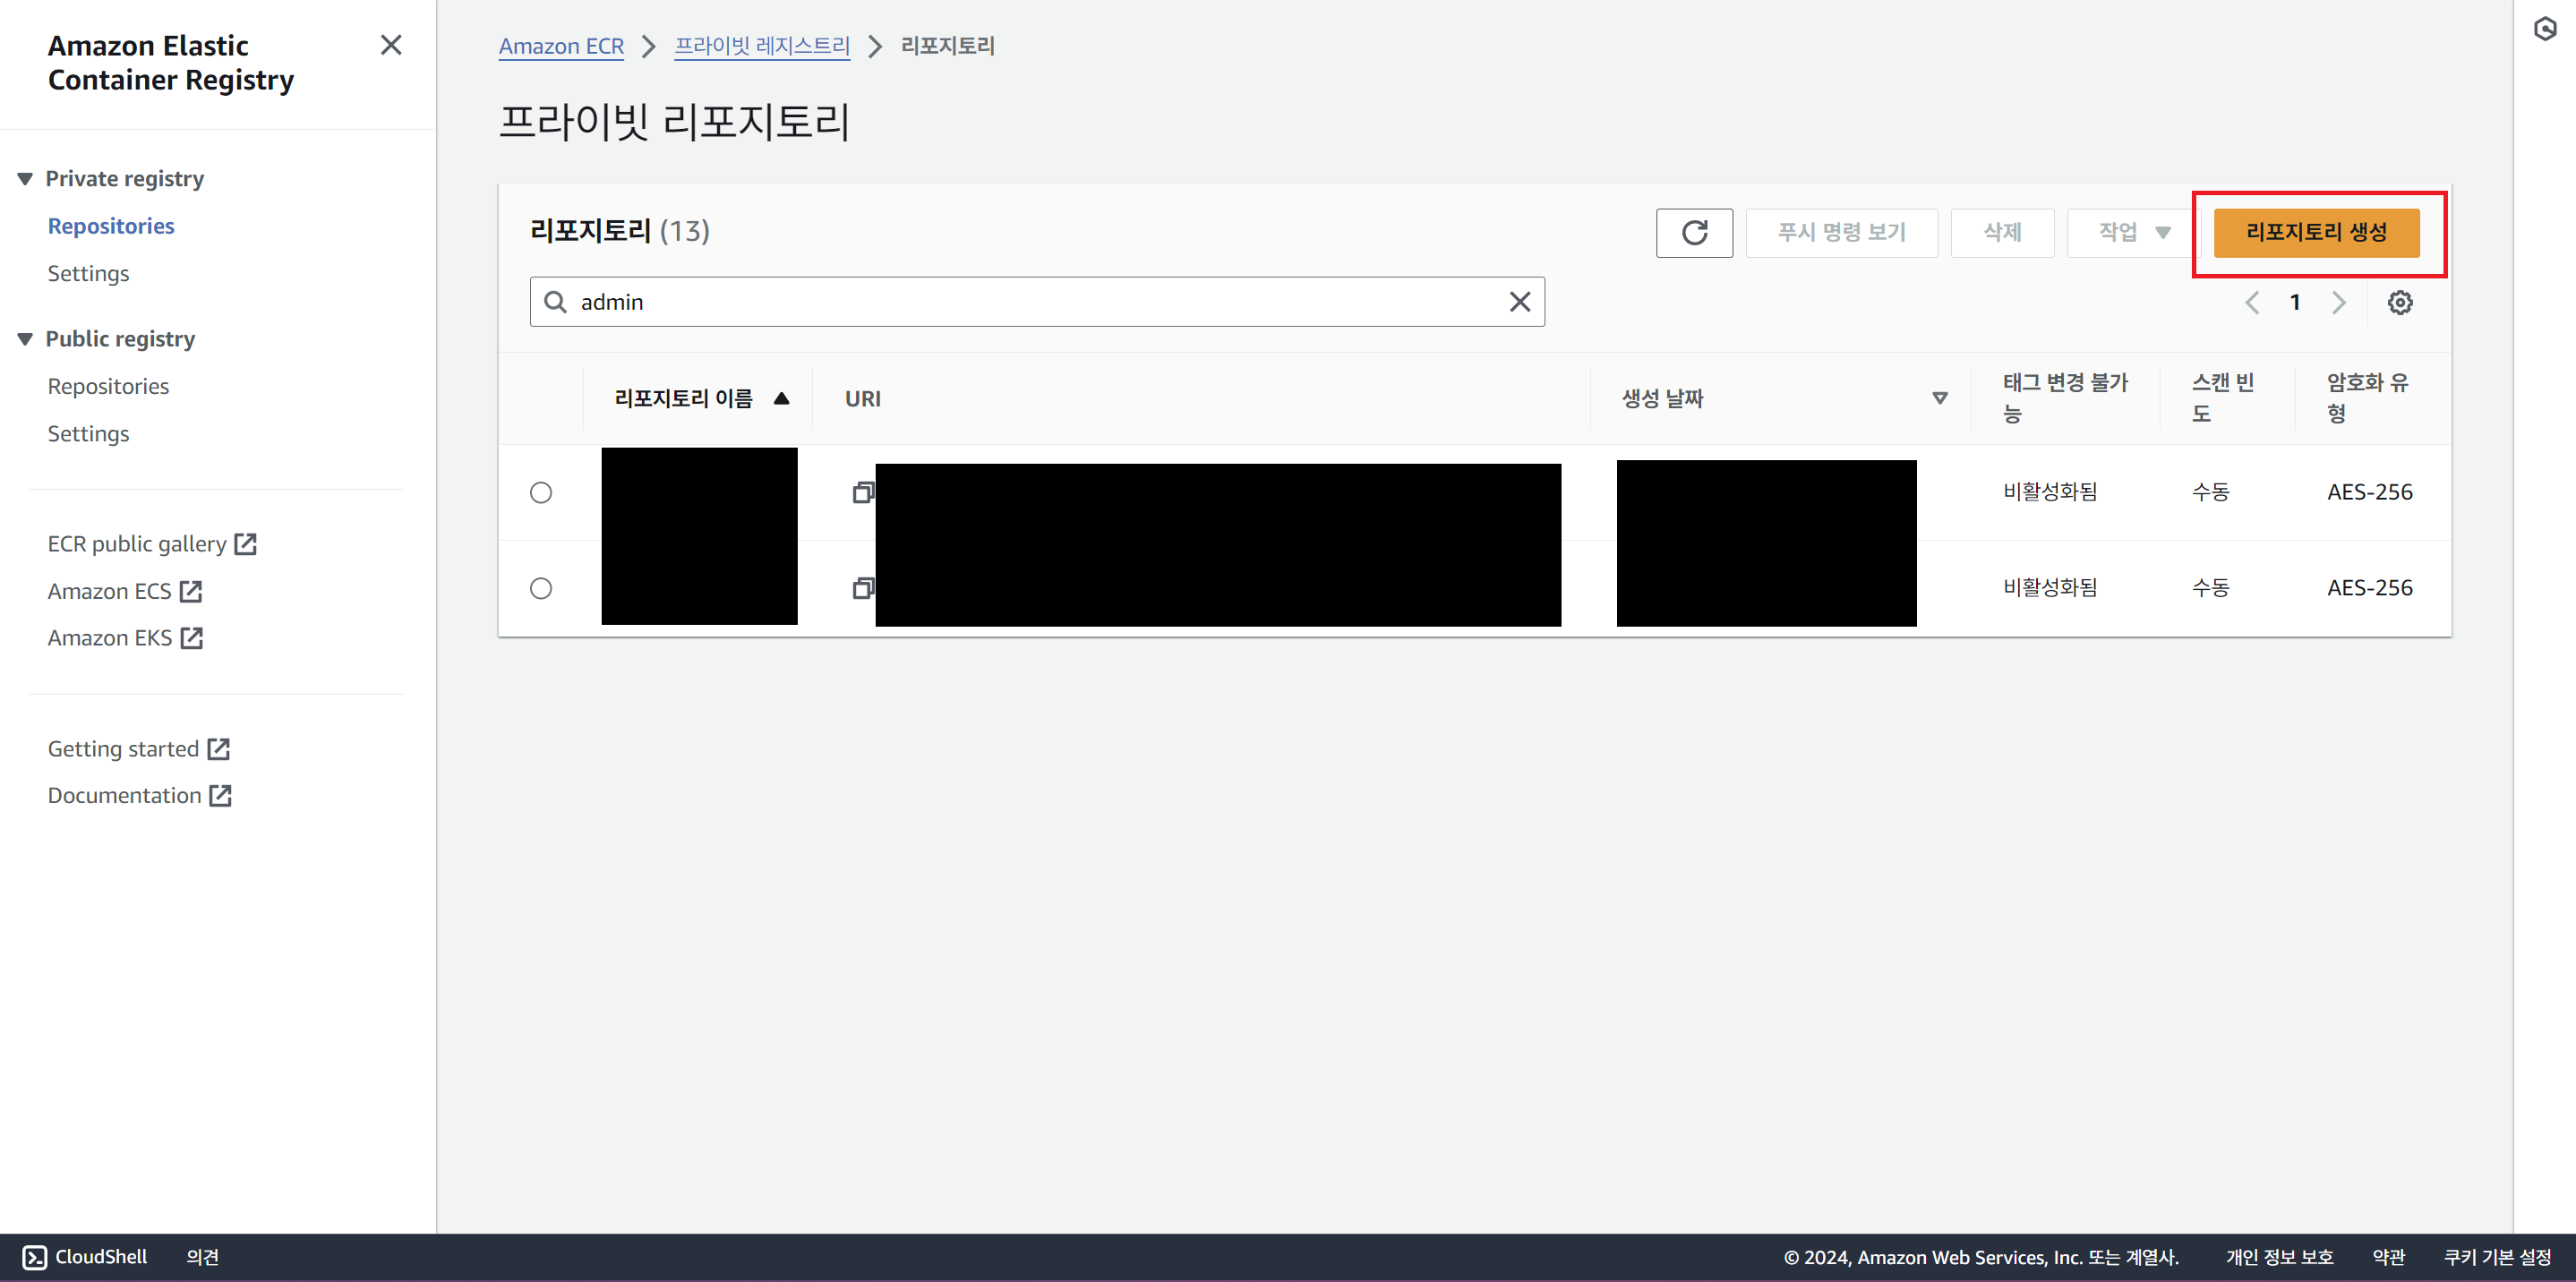Click the refresh repositories icon
This screenshot has height=1282, width=2576.
1694,232
